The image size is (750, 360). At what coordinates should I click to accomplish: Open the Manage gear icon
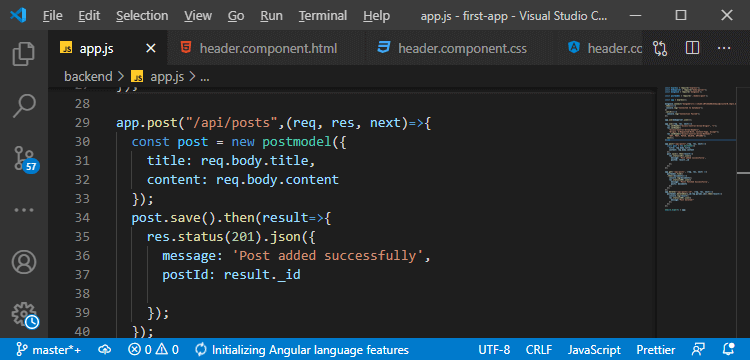coord(24,315)
